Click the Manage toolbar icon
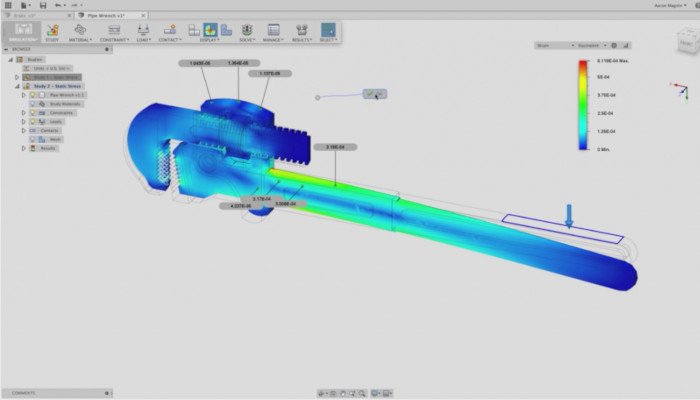The width and height of the screenshot is (700, 400). pyautogui.click(x=273, y=30)
